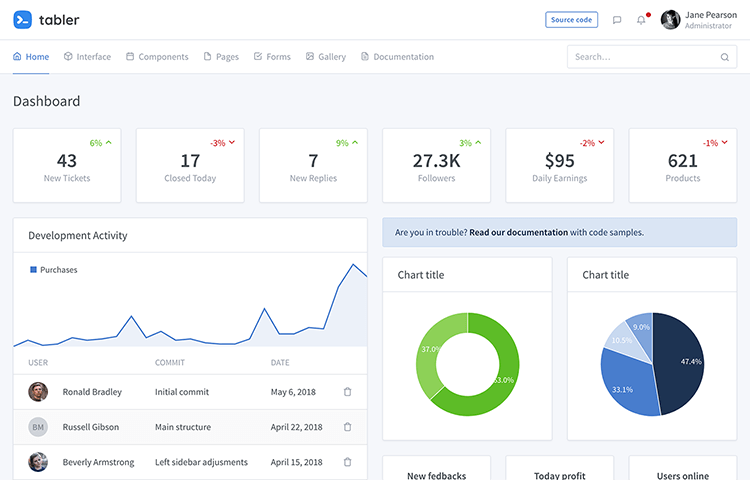Viewport: 750px width, 480px height.
Task: Expand the Components navigation menu
Action: pyautogui.click(x=157, y=56)
